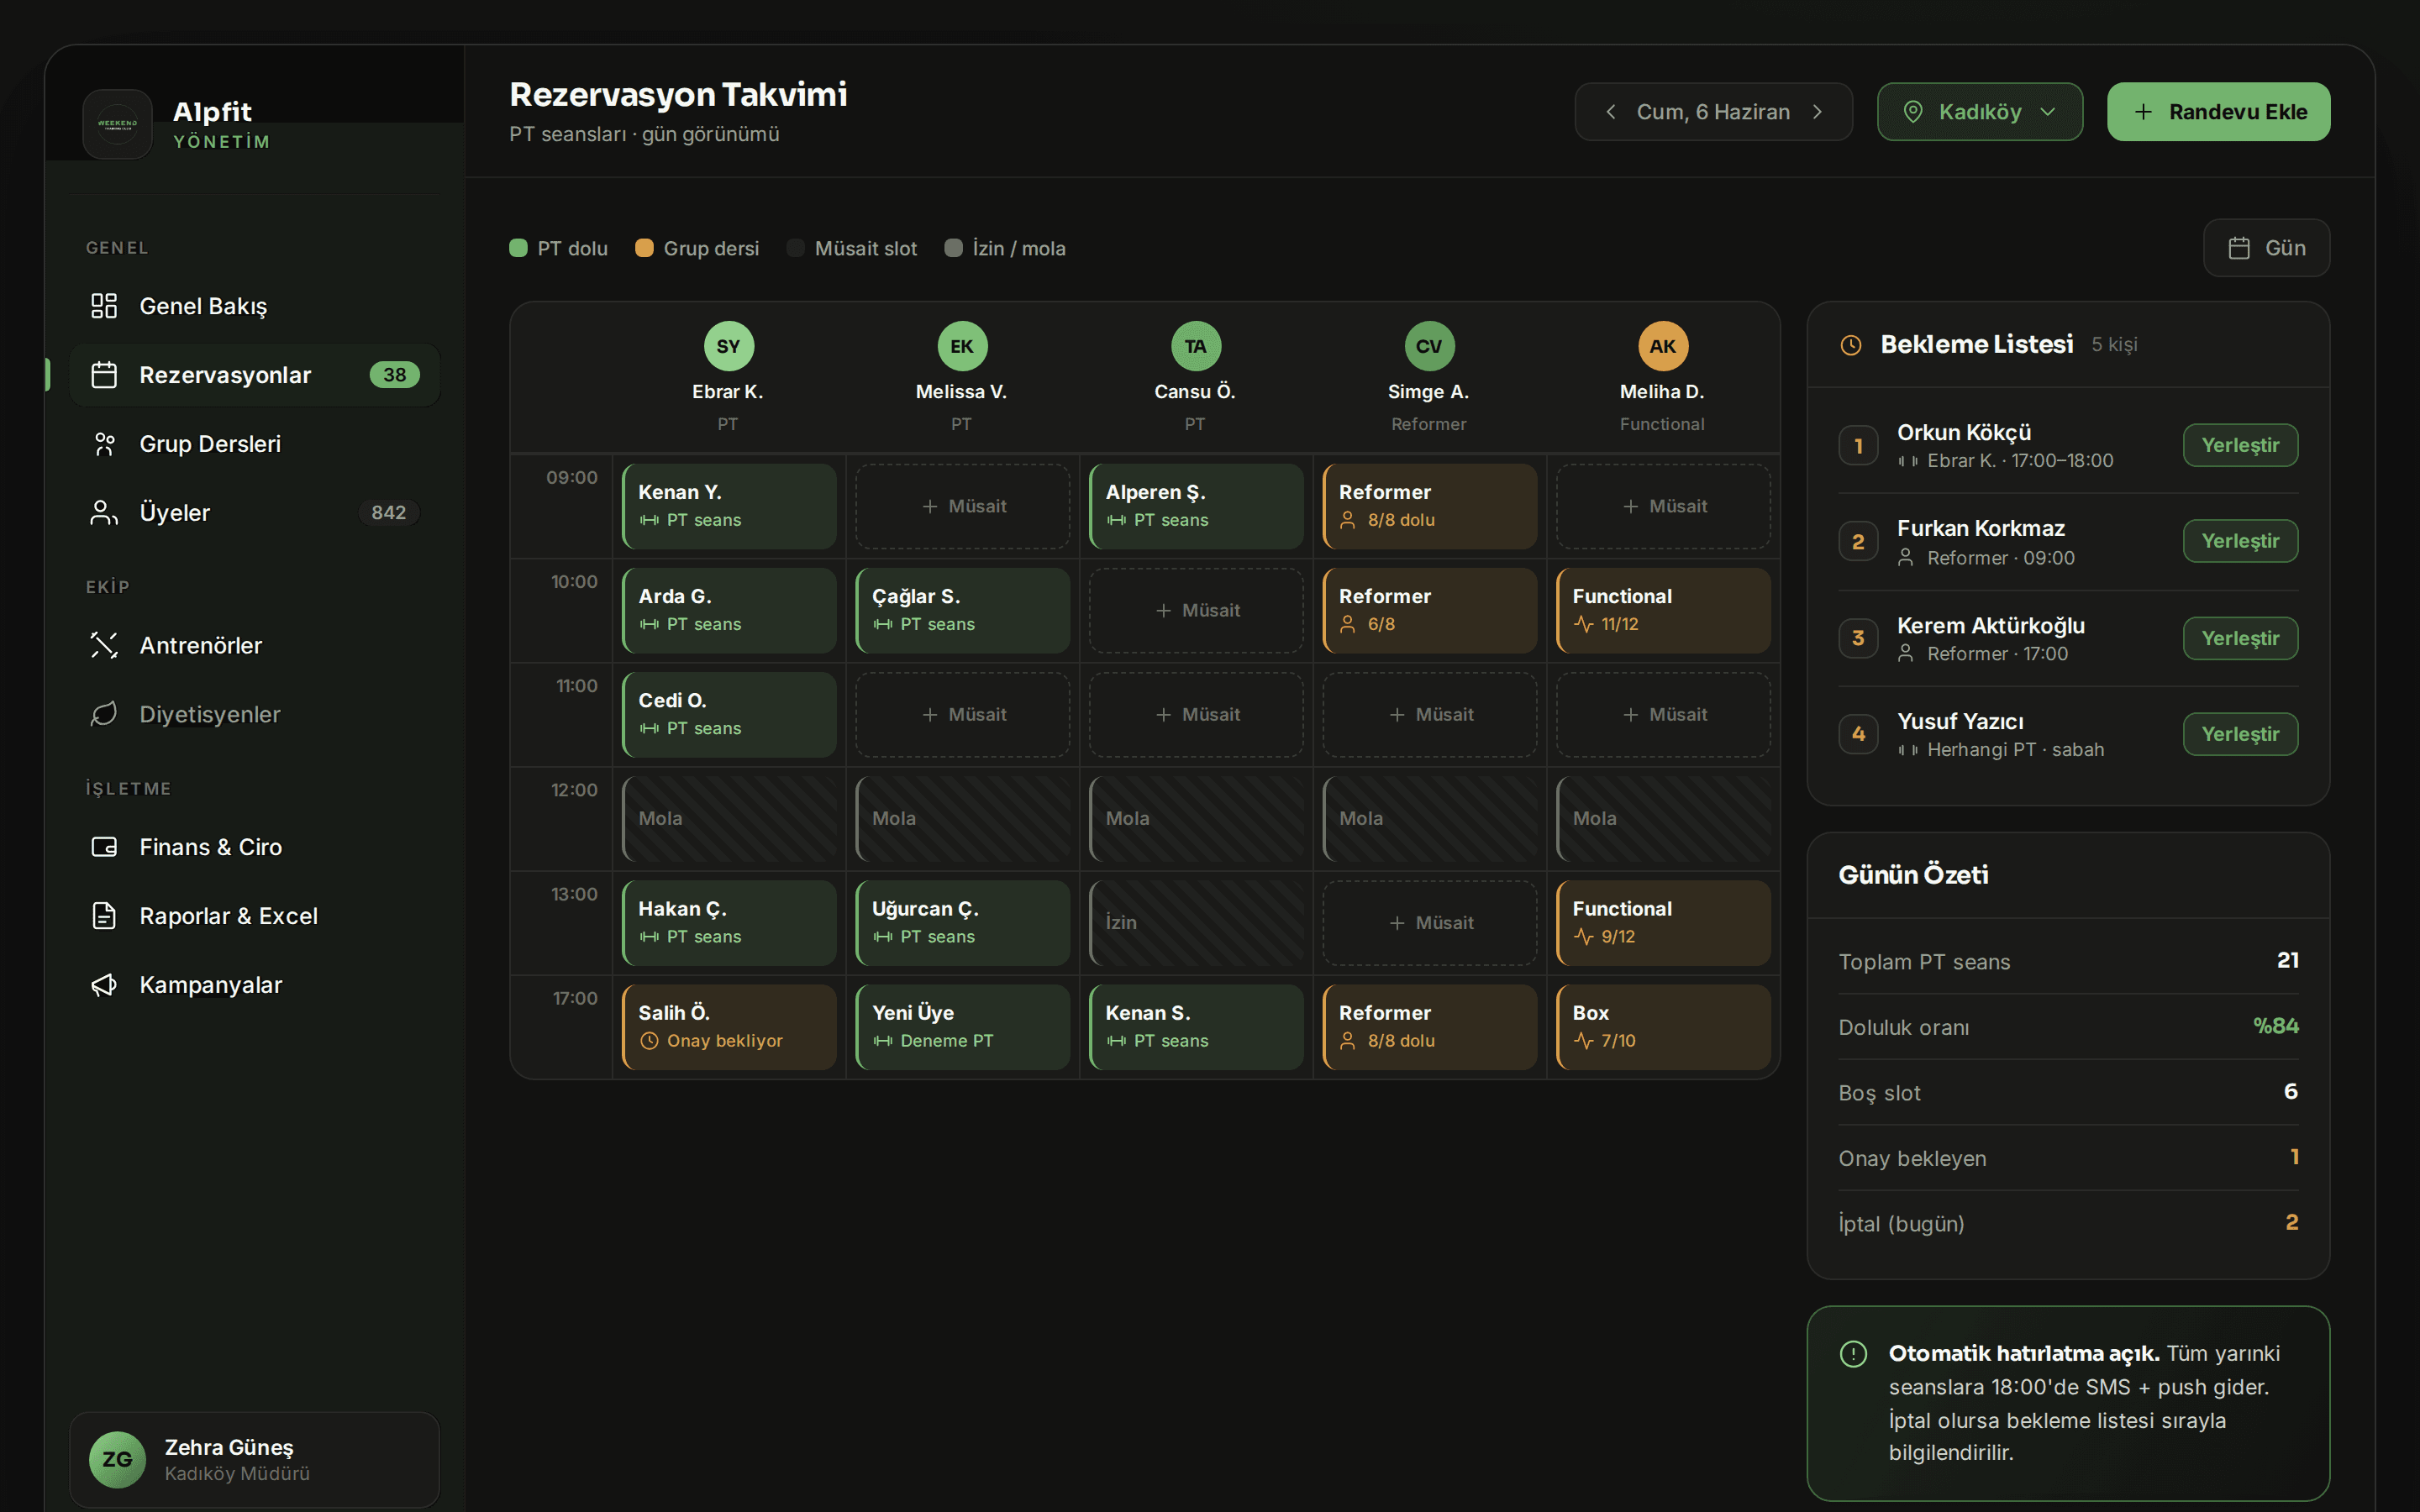
Task: Go to next day with right chevron
Action: coord(1817,112)
